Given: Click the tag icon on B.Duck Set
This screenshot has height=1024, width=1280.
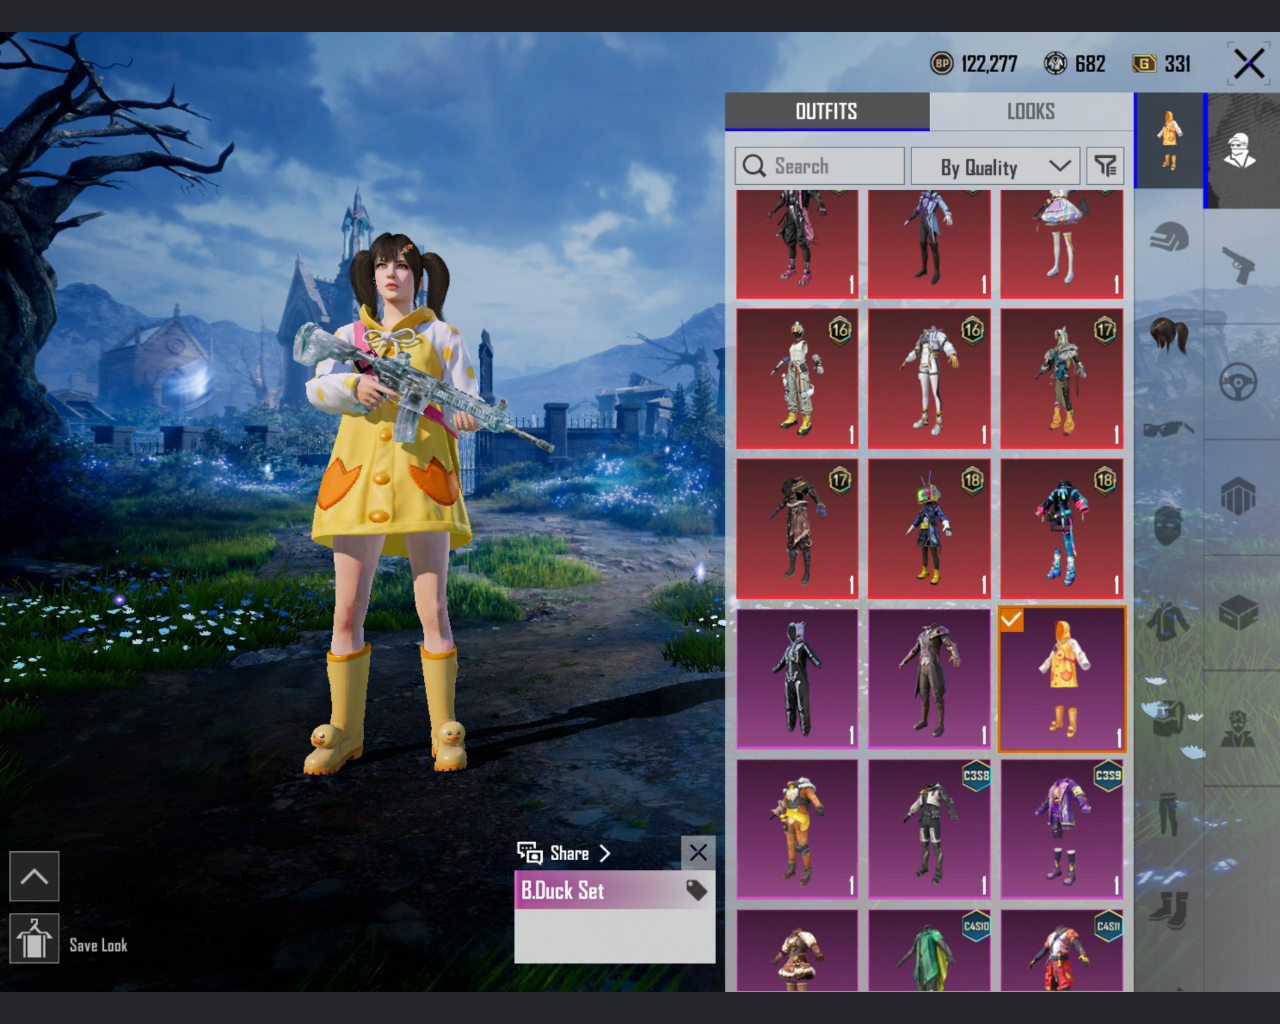Looking at the screenshot, I should (696, 890).
